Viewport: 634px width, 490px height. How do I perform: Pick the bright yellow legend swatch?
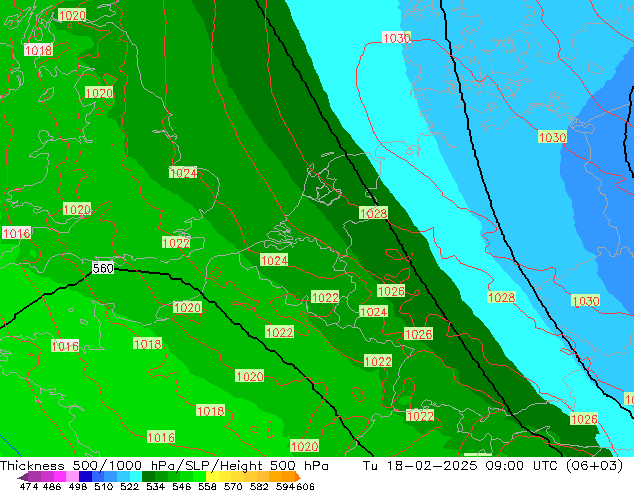212,477
